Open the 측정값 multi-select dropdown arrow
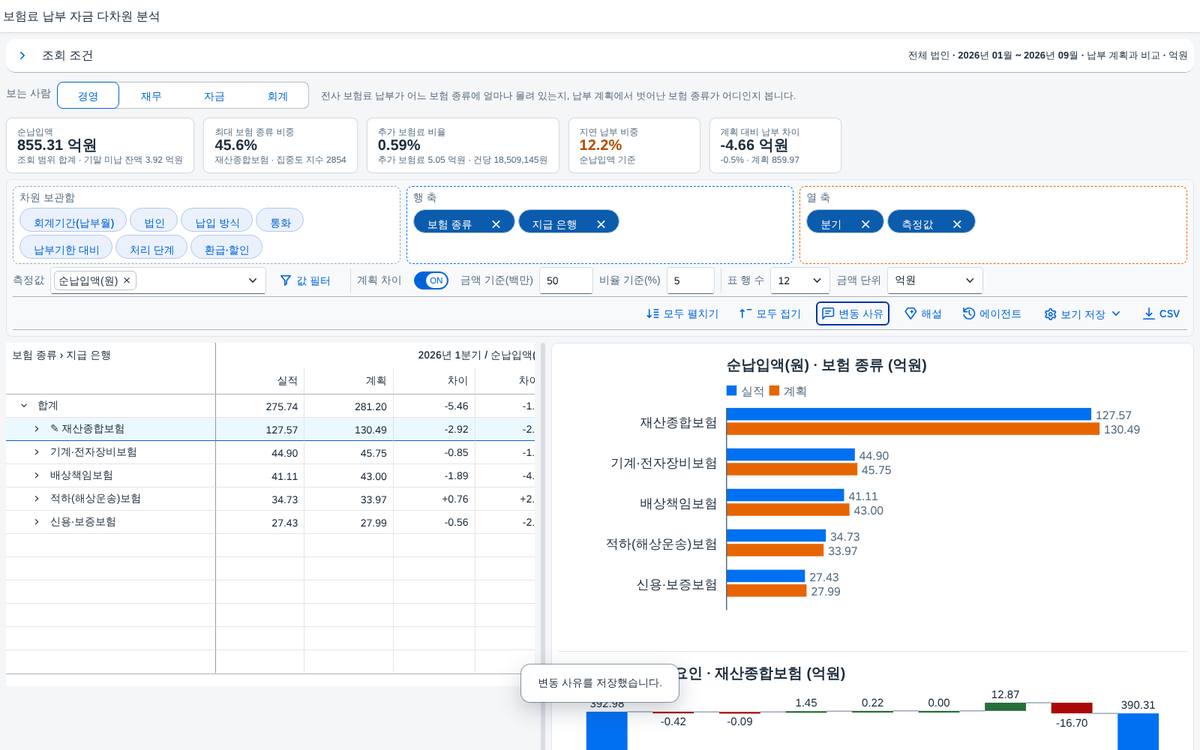This screenshot has width=1200, height=750. 252,282
